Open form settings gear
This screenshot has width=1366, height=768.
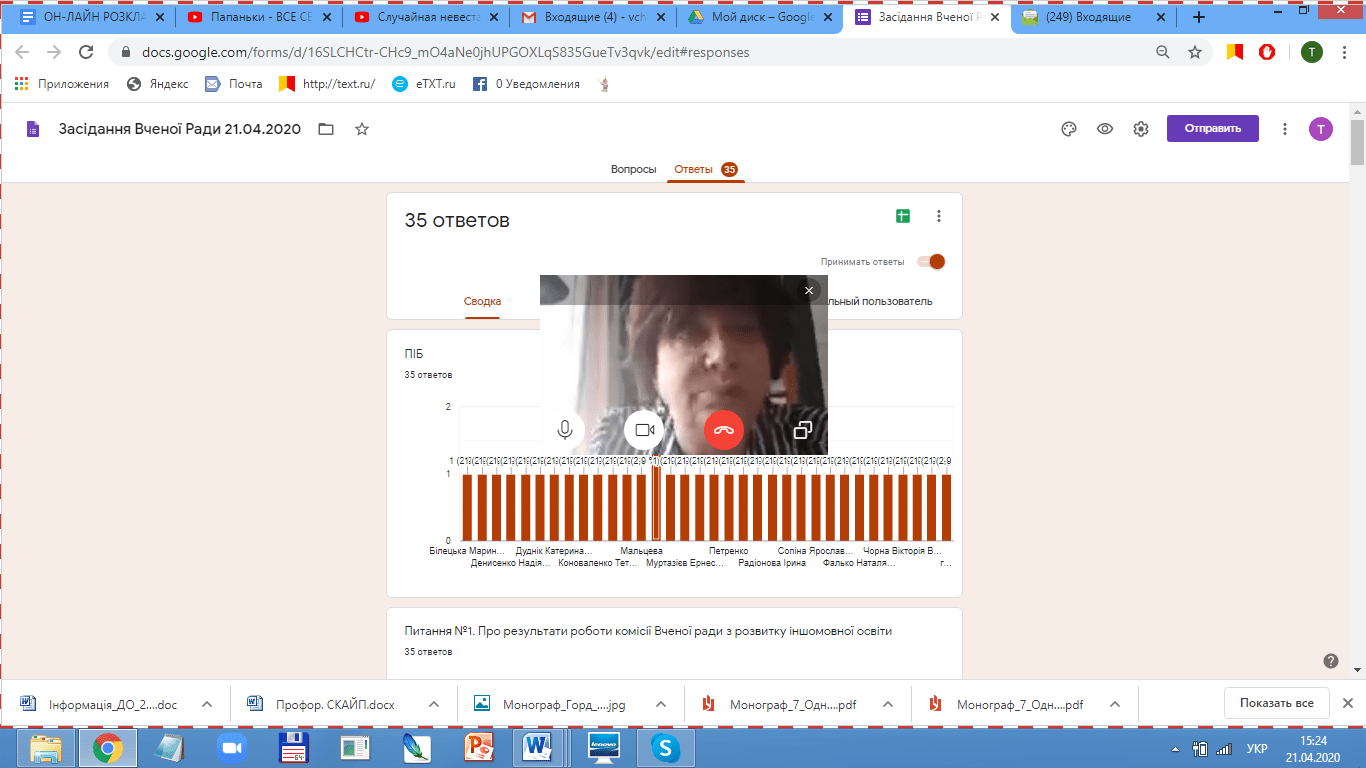(x=1141, y=129)
